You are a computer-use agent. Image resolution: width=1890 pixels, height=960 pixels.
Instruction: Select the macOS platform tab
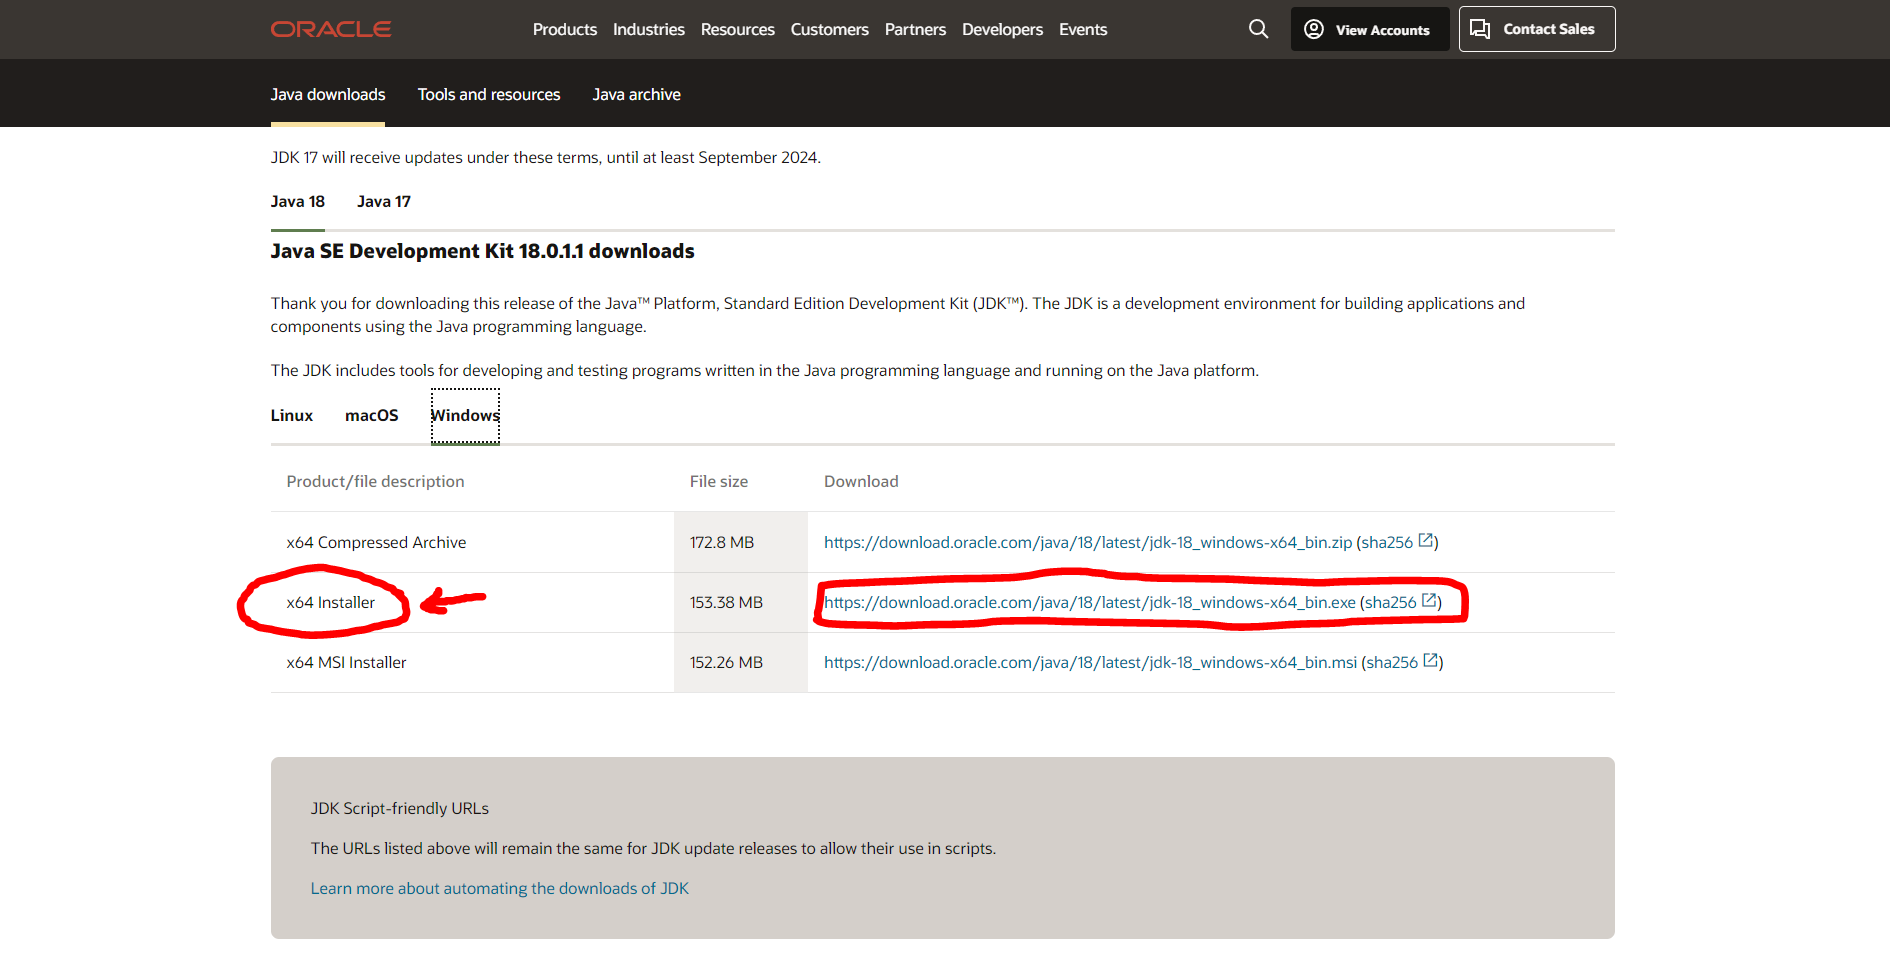pos(371,415)
